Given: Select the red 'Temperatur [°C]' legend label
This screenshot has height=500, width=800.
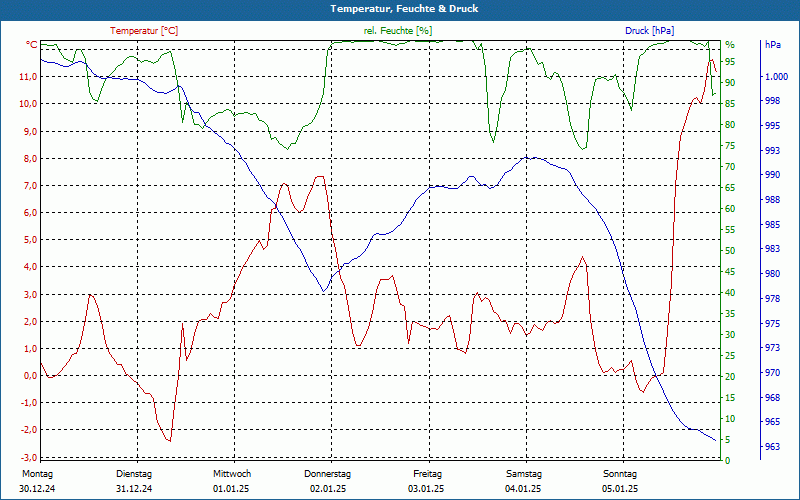Looking at the screenshot, I should [144, 31].
